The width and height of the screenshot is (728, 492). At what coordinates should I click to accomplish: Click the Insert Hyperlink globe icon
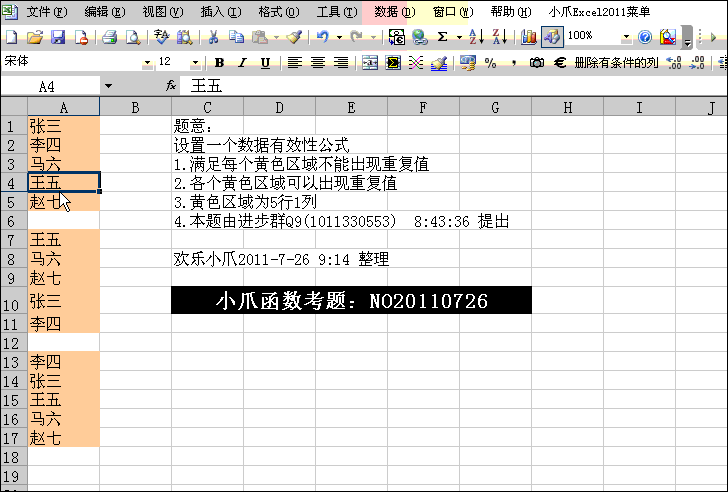tap(419, 37)
